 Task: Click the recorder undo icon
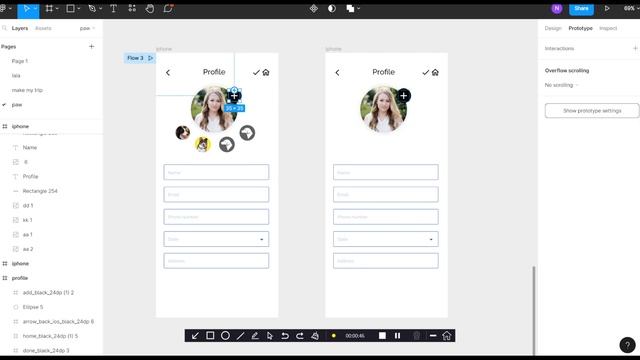click(x=285, y=336)
